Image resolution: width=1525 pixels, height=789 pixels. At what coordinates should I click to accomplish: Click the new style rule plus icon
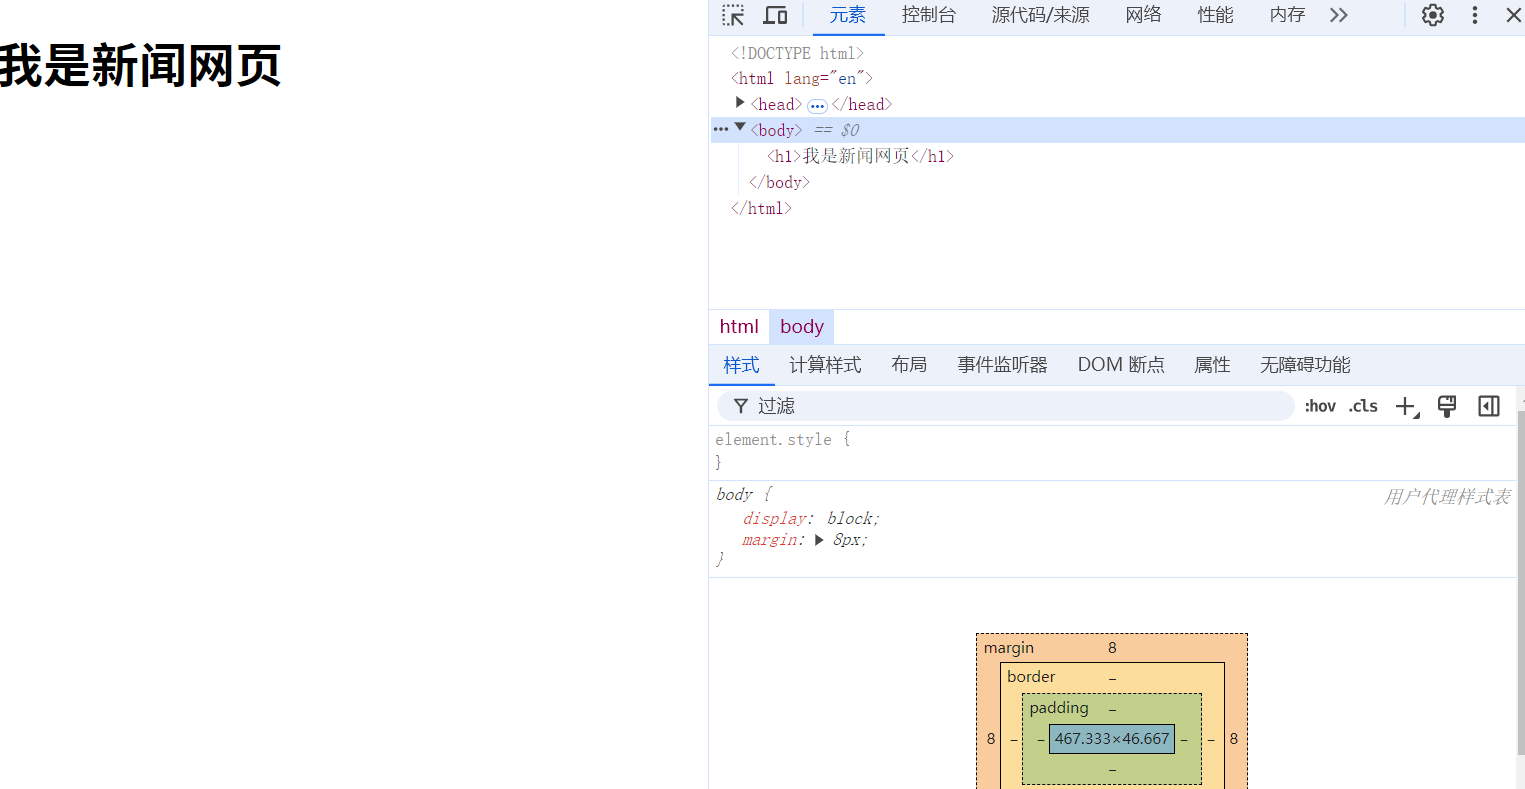click(1405, 406)
